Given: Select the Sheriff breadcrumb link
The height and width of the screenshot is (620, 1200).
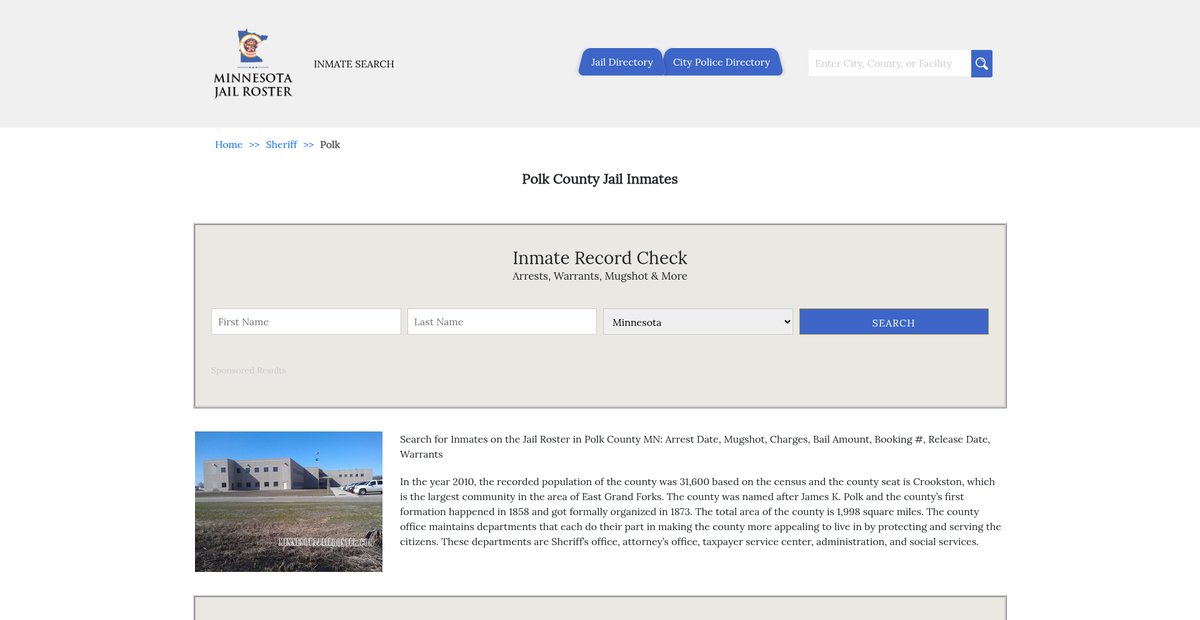Looking at the screenshot, I should tap(281, 145).
